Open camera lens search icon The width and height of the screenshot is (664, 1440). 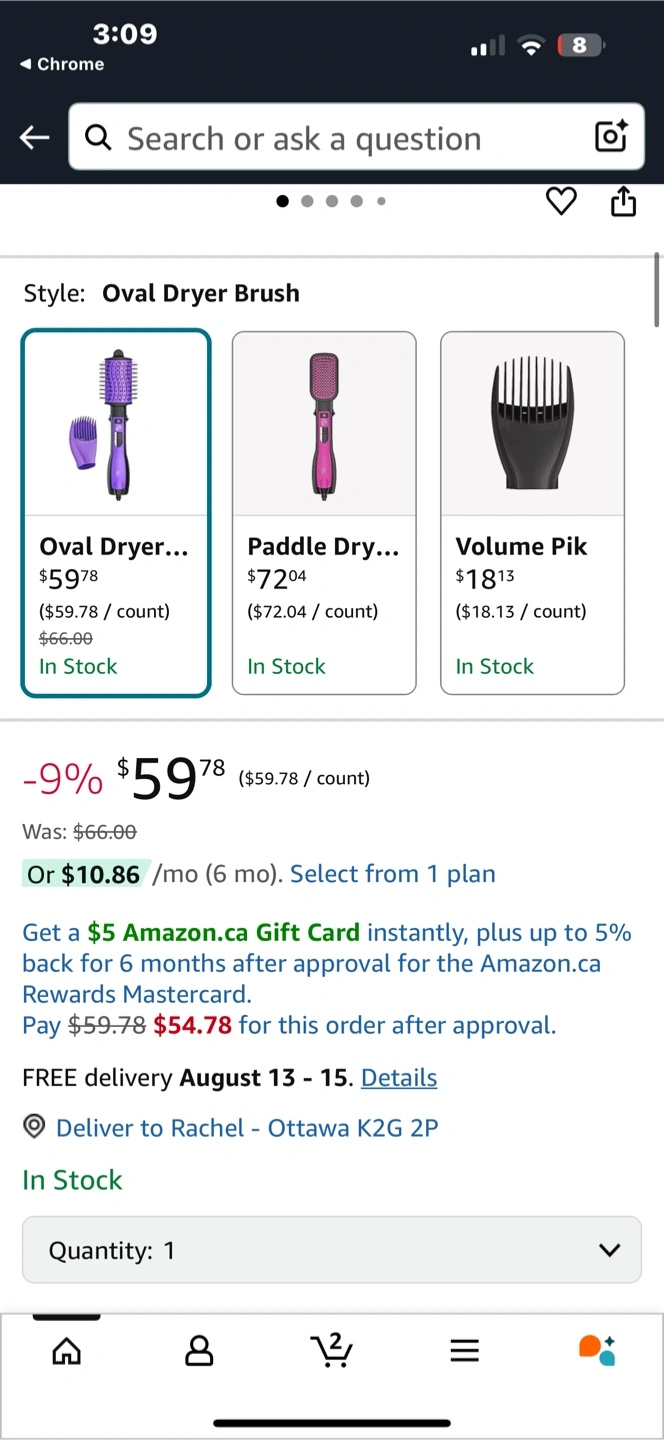[x=610, y=137]
